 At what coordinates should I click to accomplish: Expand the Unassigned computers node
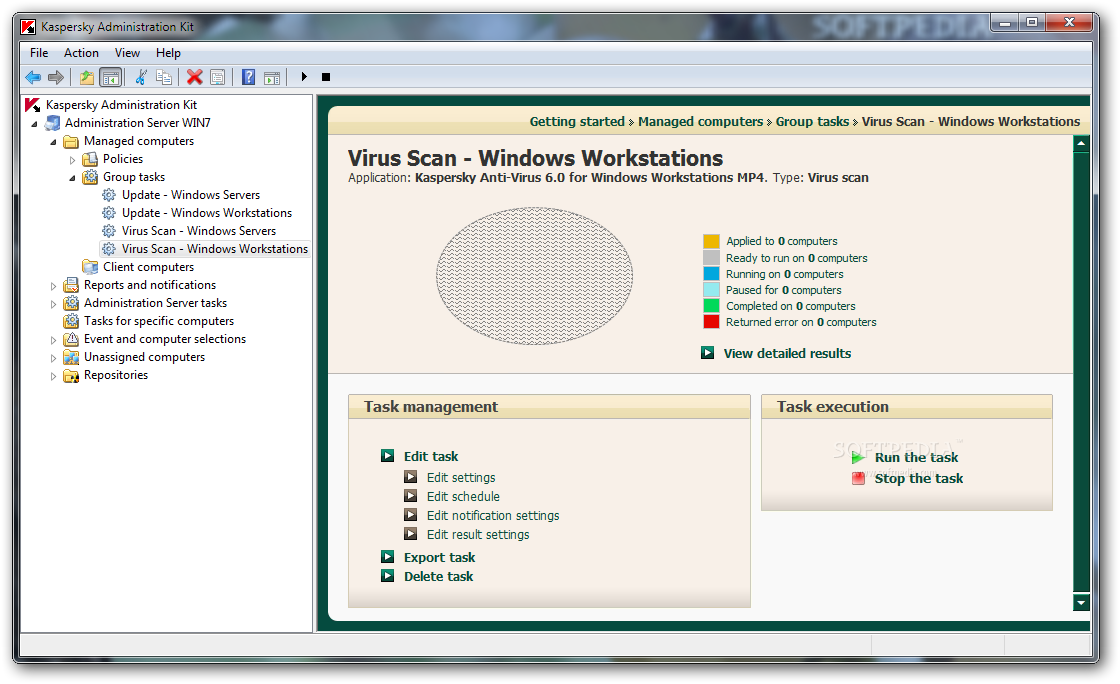point(53,358)
